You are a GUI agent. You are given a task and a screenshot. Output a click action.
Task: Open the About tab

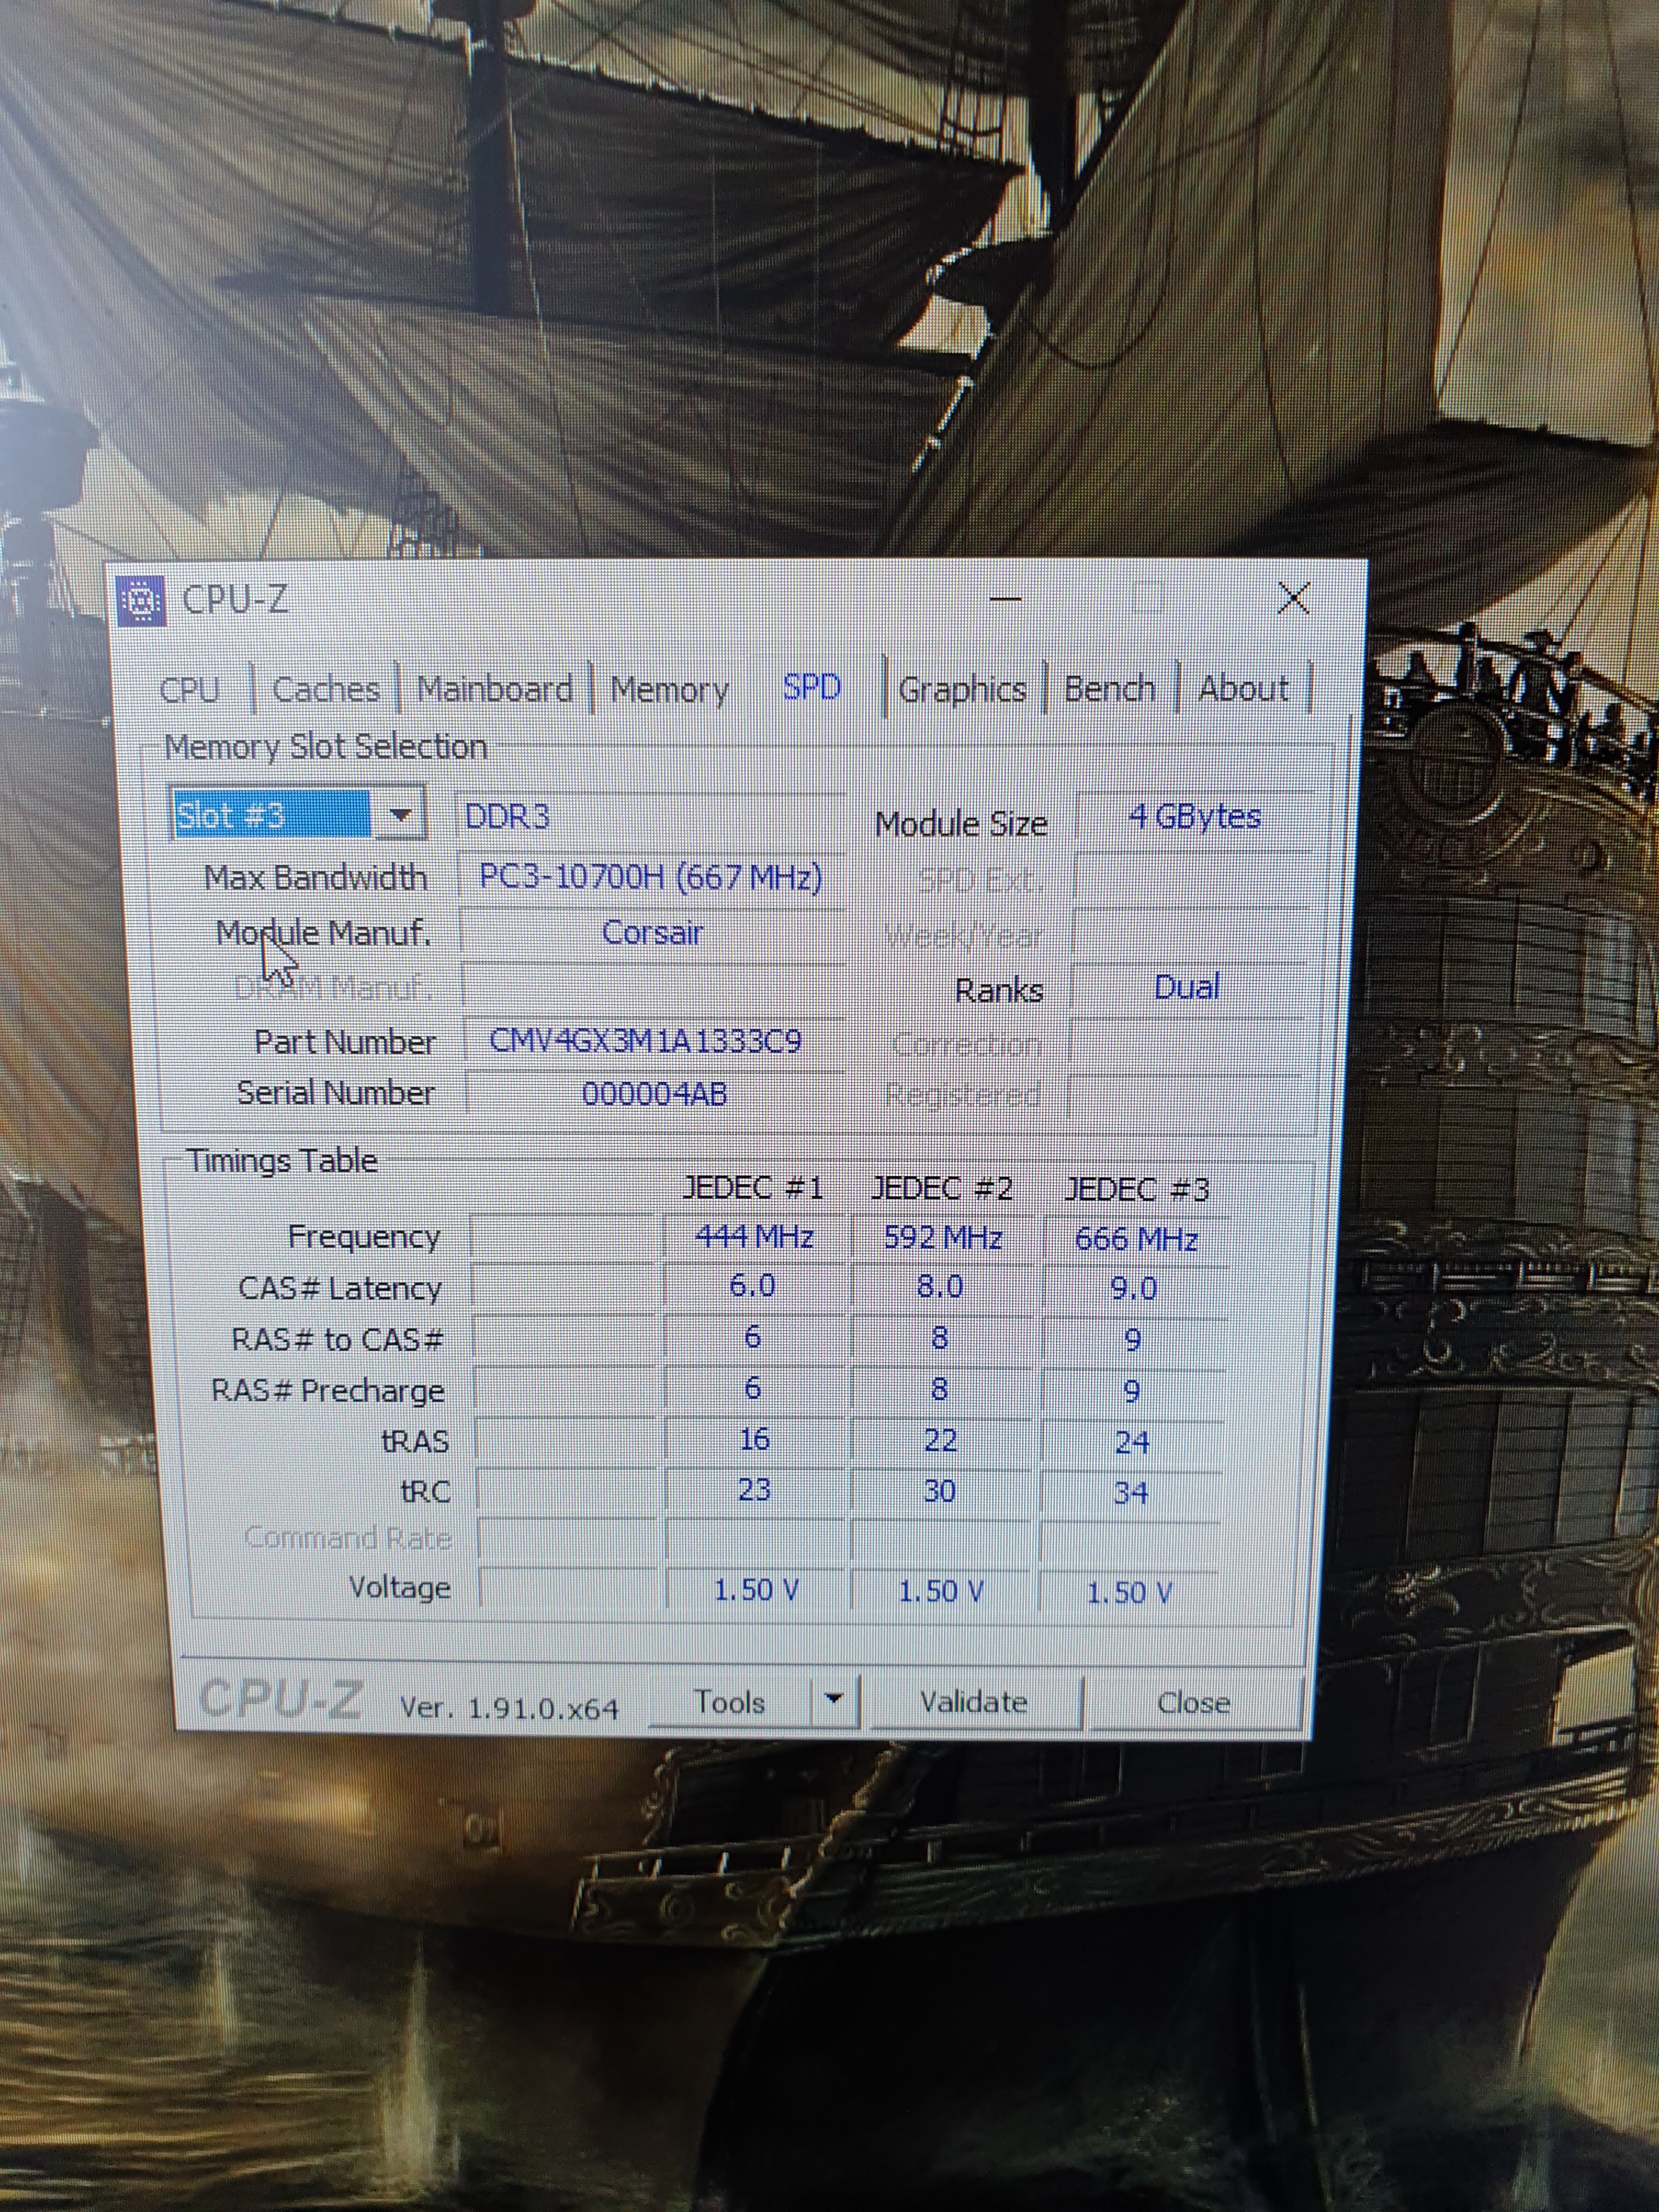(1243, 689)
